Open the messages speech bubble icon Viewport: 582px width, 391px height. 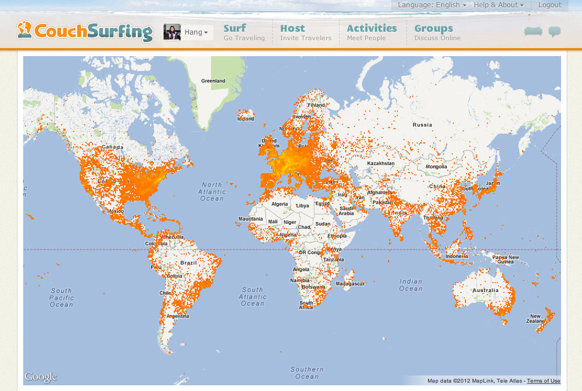click(x=555, y=32)
